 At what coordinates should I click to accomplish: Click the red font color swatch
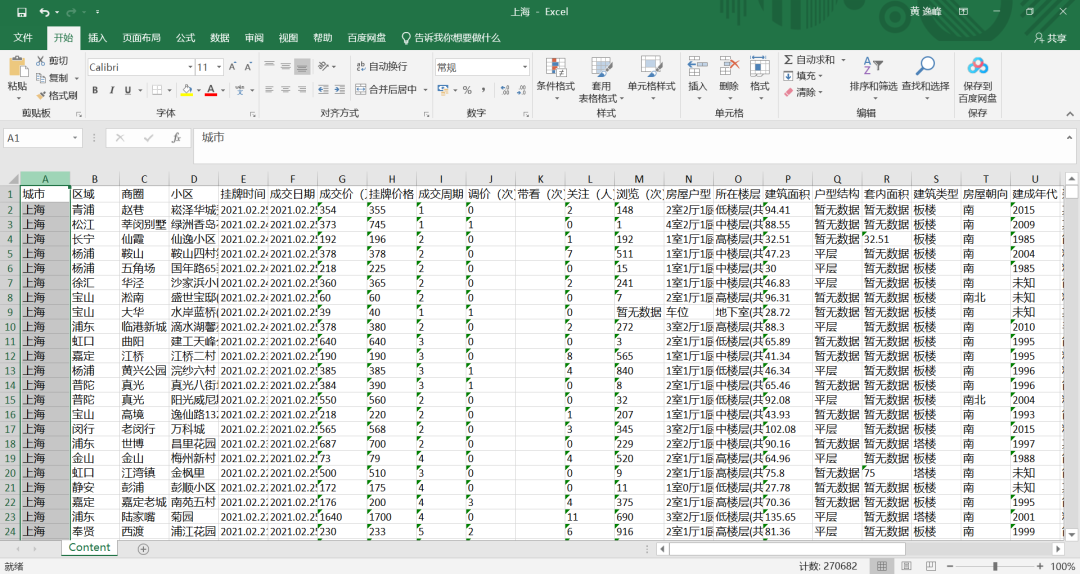coord(211,90)
